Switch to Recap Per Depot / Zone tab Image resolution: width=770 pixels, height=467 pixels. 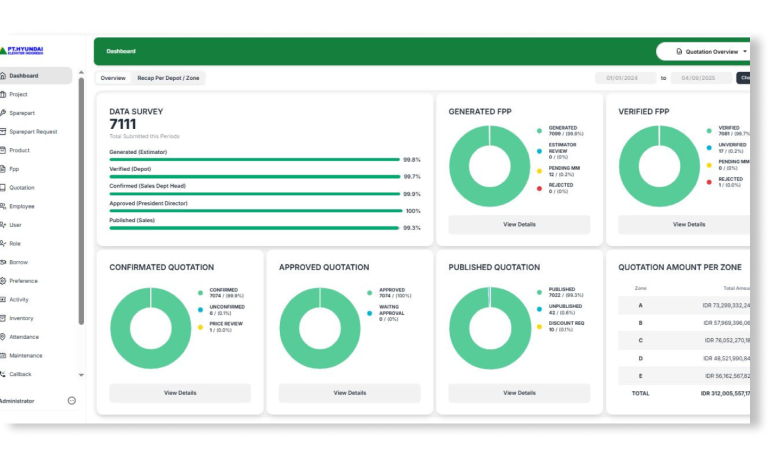pos(168,78)
